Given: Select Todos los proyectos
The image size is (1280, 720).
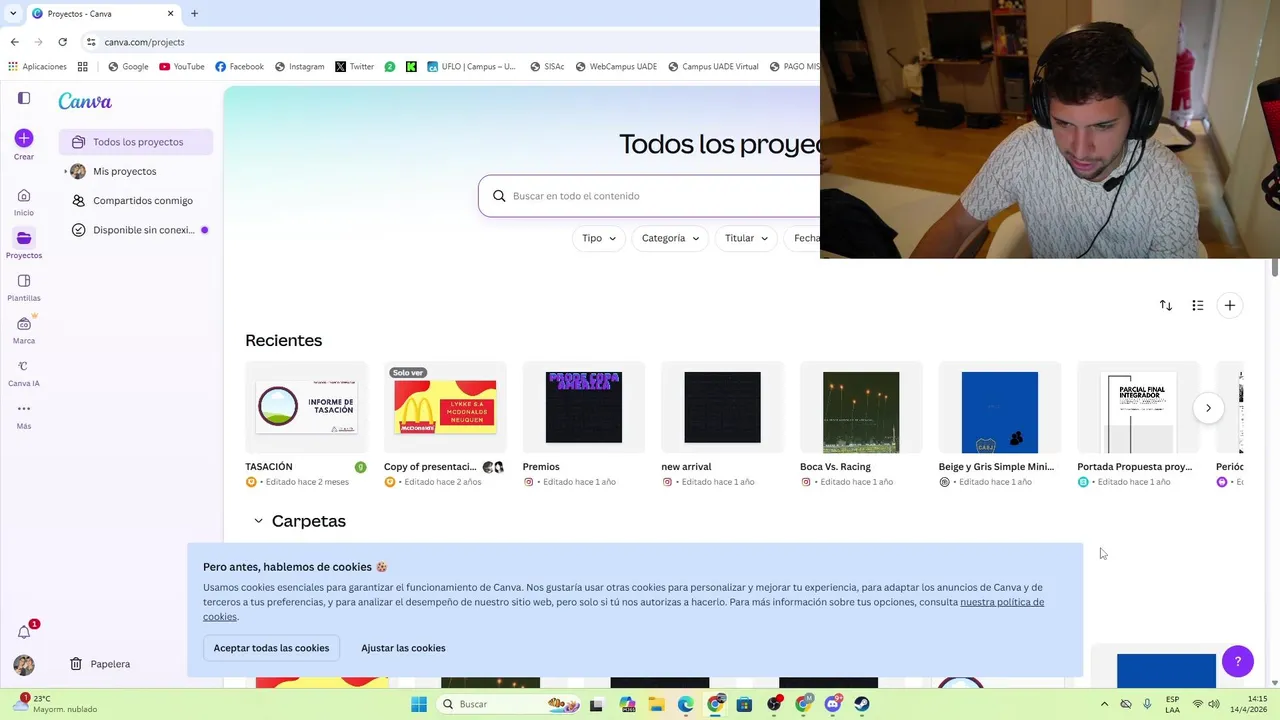Looking at the screenshot, I should (x=136, y=142).
